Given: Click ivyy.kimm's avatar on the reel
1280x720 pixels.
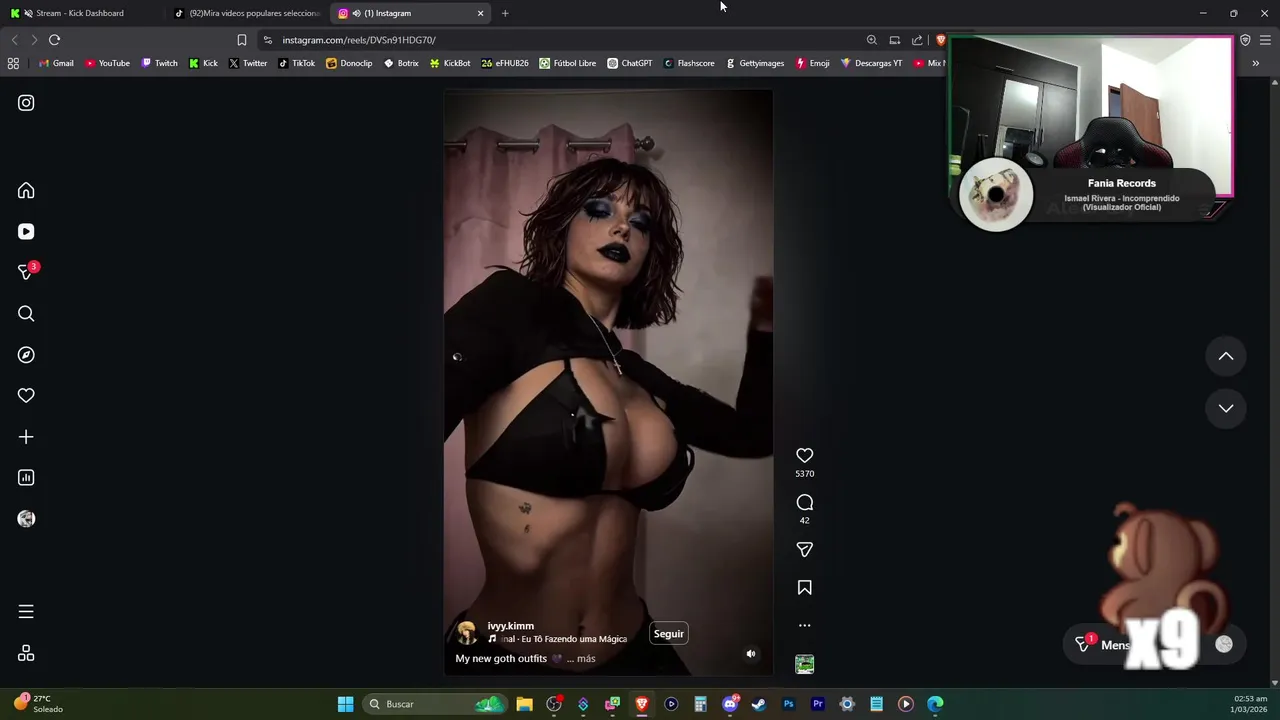Looking at the screenshot, I should click(466, 632).
